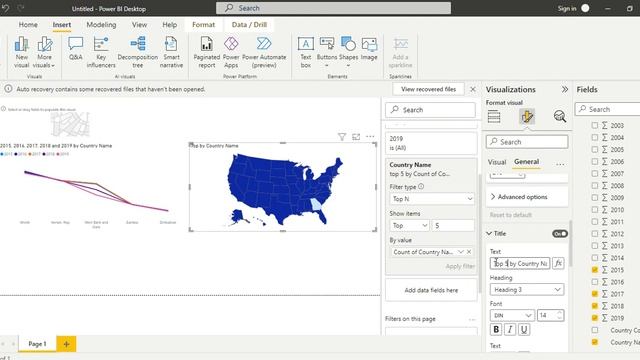Switch to the Format ribbon tab

coord(203,24)
